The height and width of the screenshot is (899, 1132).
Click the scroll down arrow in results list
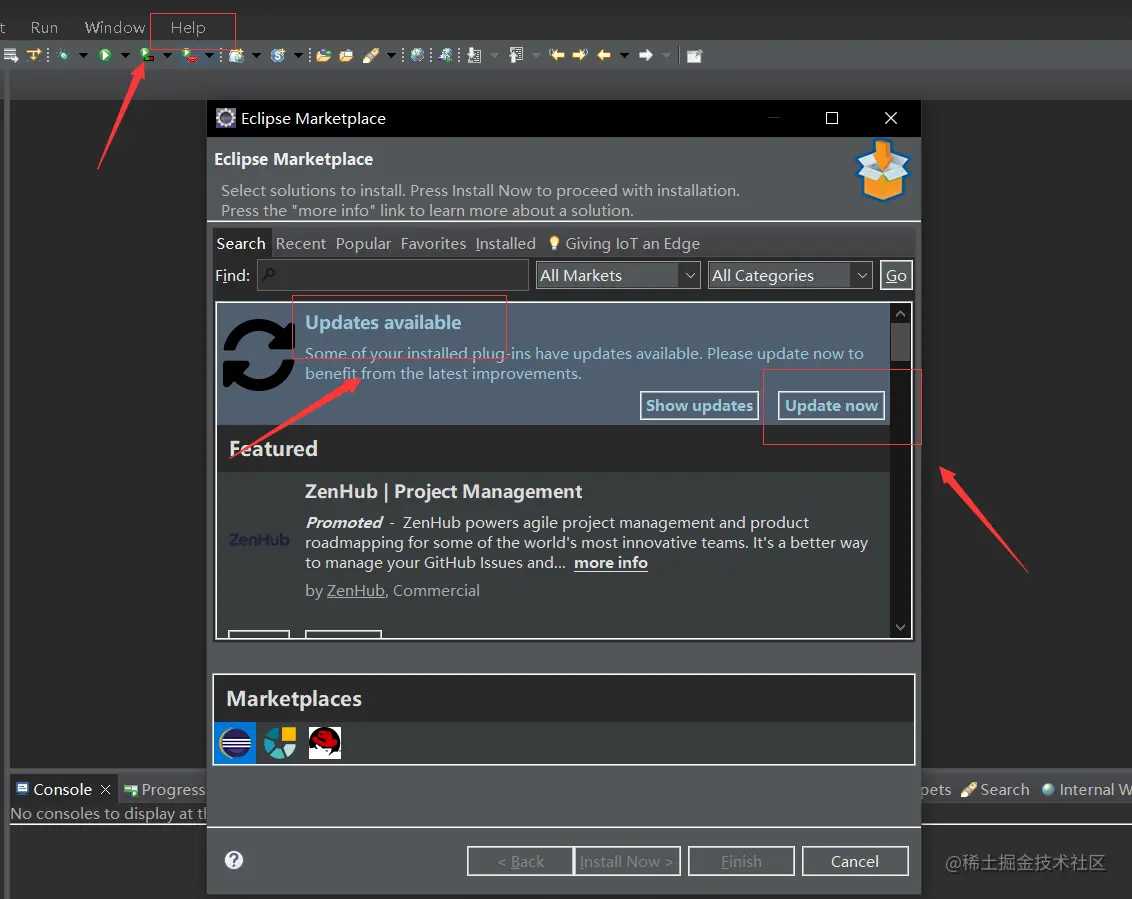click(900, 627)
